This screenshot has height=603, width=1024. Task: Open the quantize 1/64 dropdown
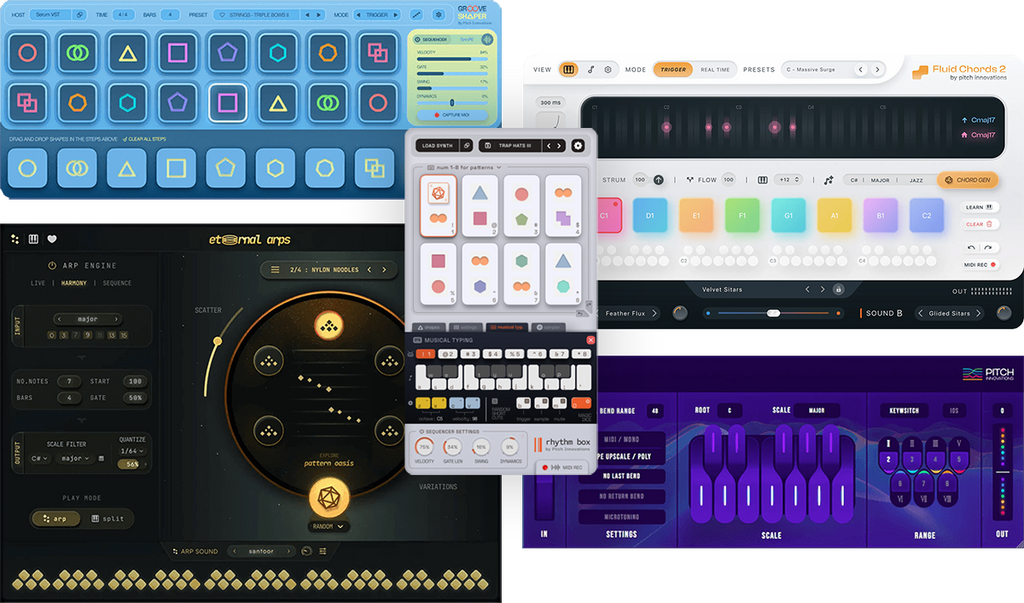tap(132, 451)
